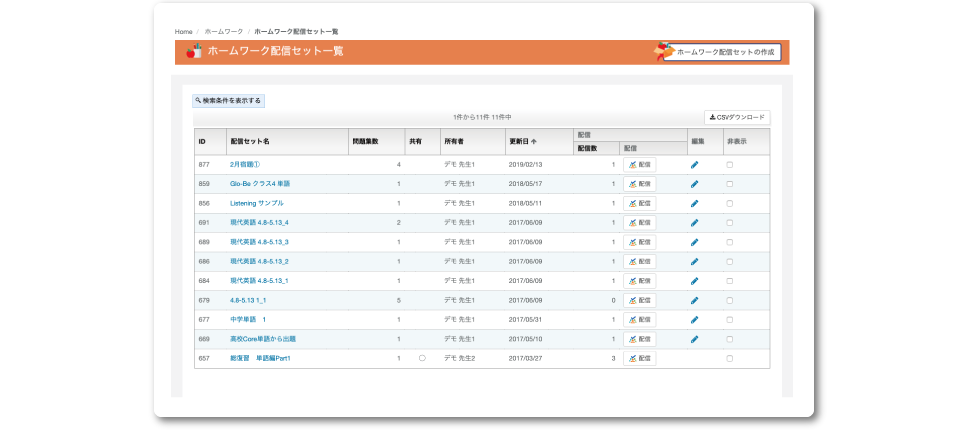Toggle 非表示 checkbox for 総復習 単語編Part1
This screenshot has width=960, height=430.
tap(730, 358)
